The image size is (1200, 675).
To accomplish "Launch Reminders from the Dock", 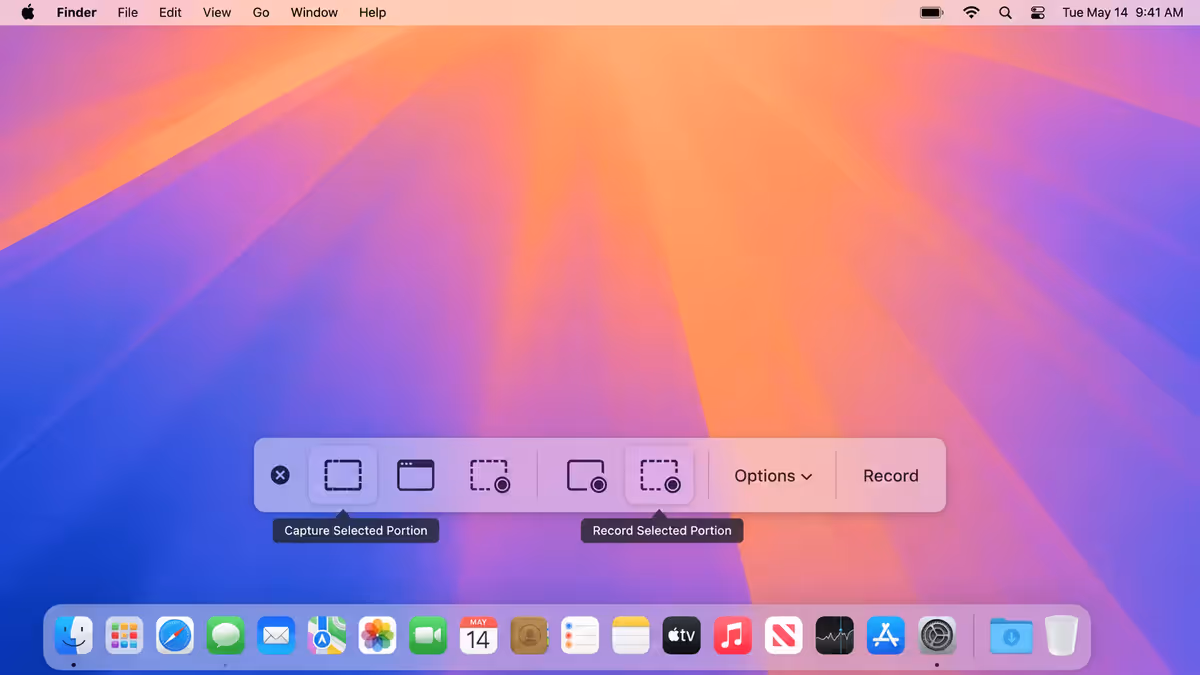I will [580, 635].
